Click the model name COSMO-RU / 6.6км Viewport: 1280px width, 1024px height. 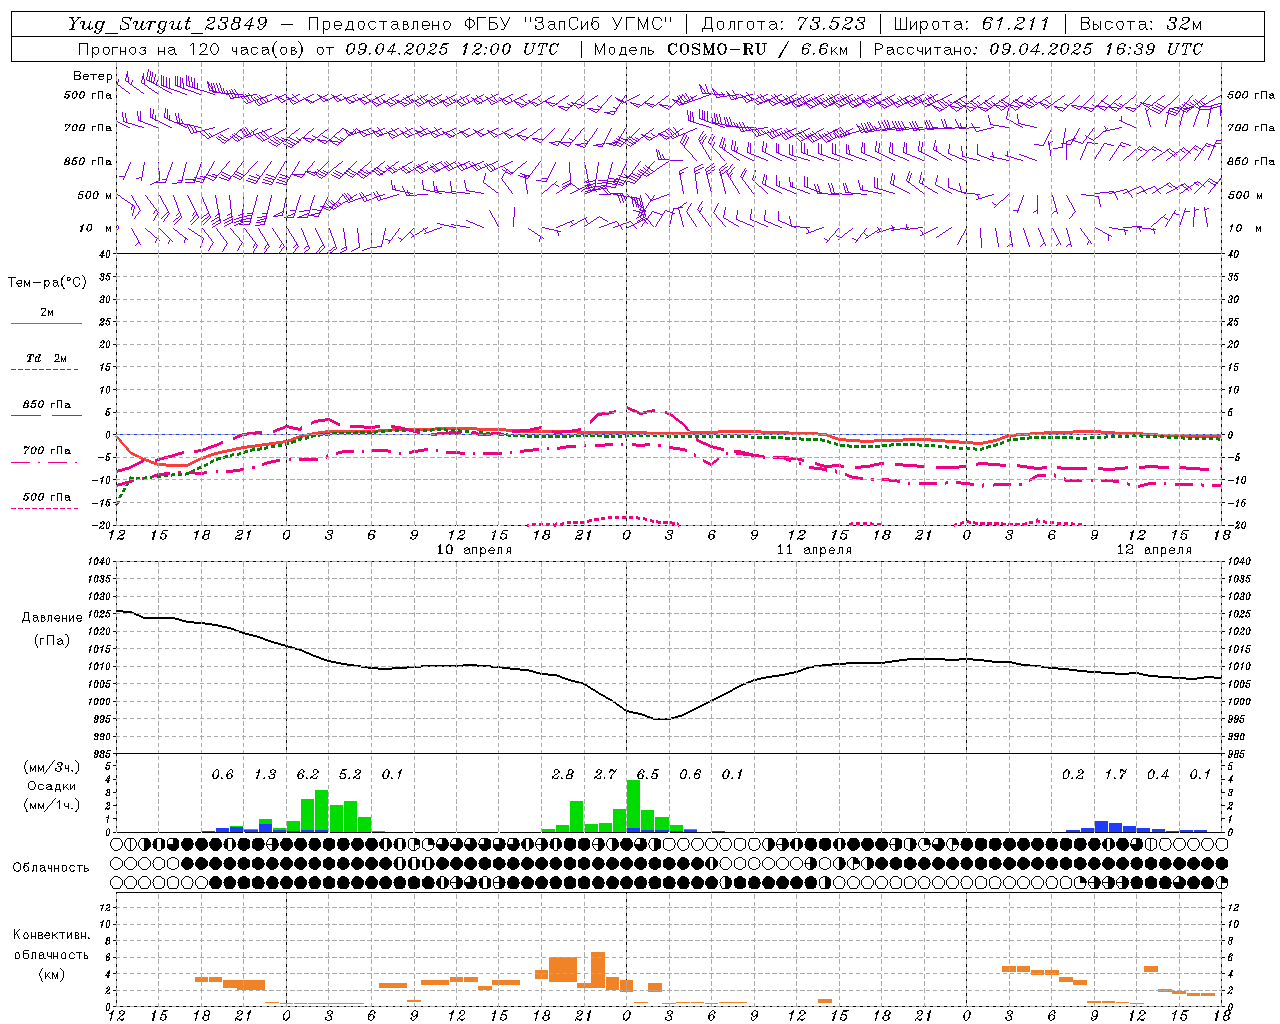(x=758, y=48)
